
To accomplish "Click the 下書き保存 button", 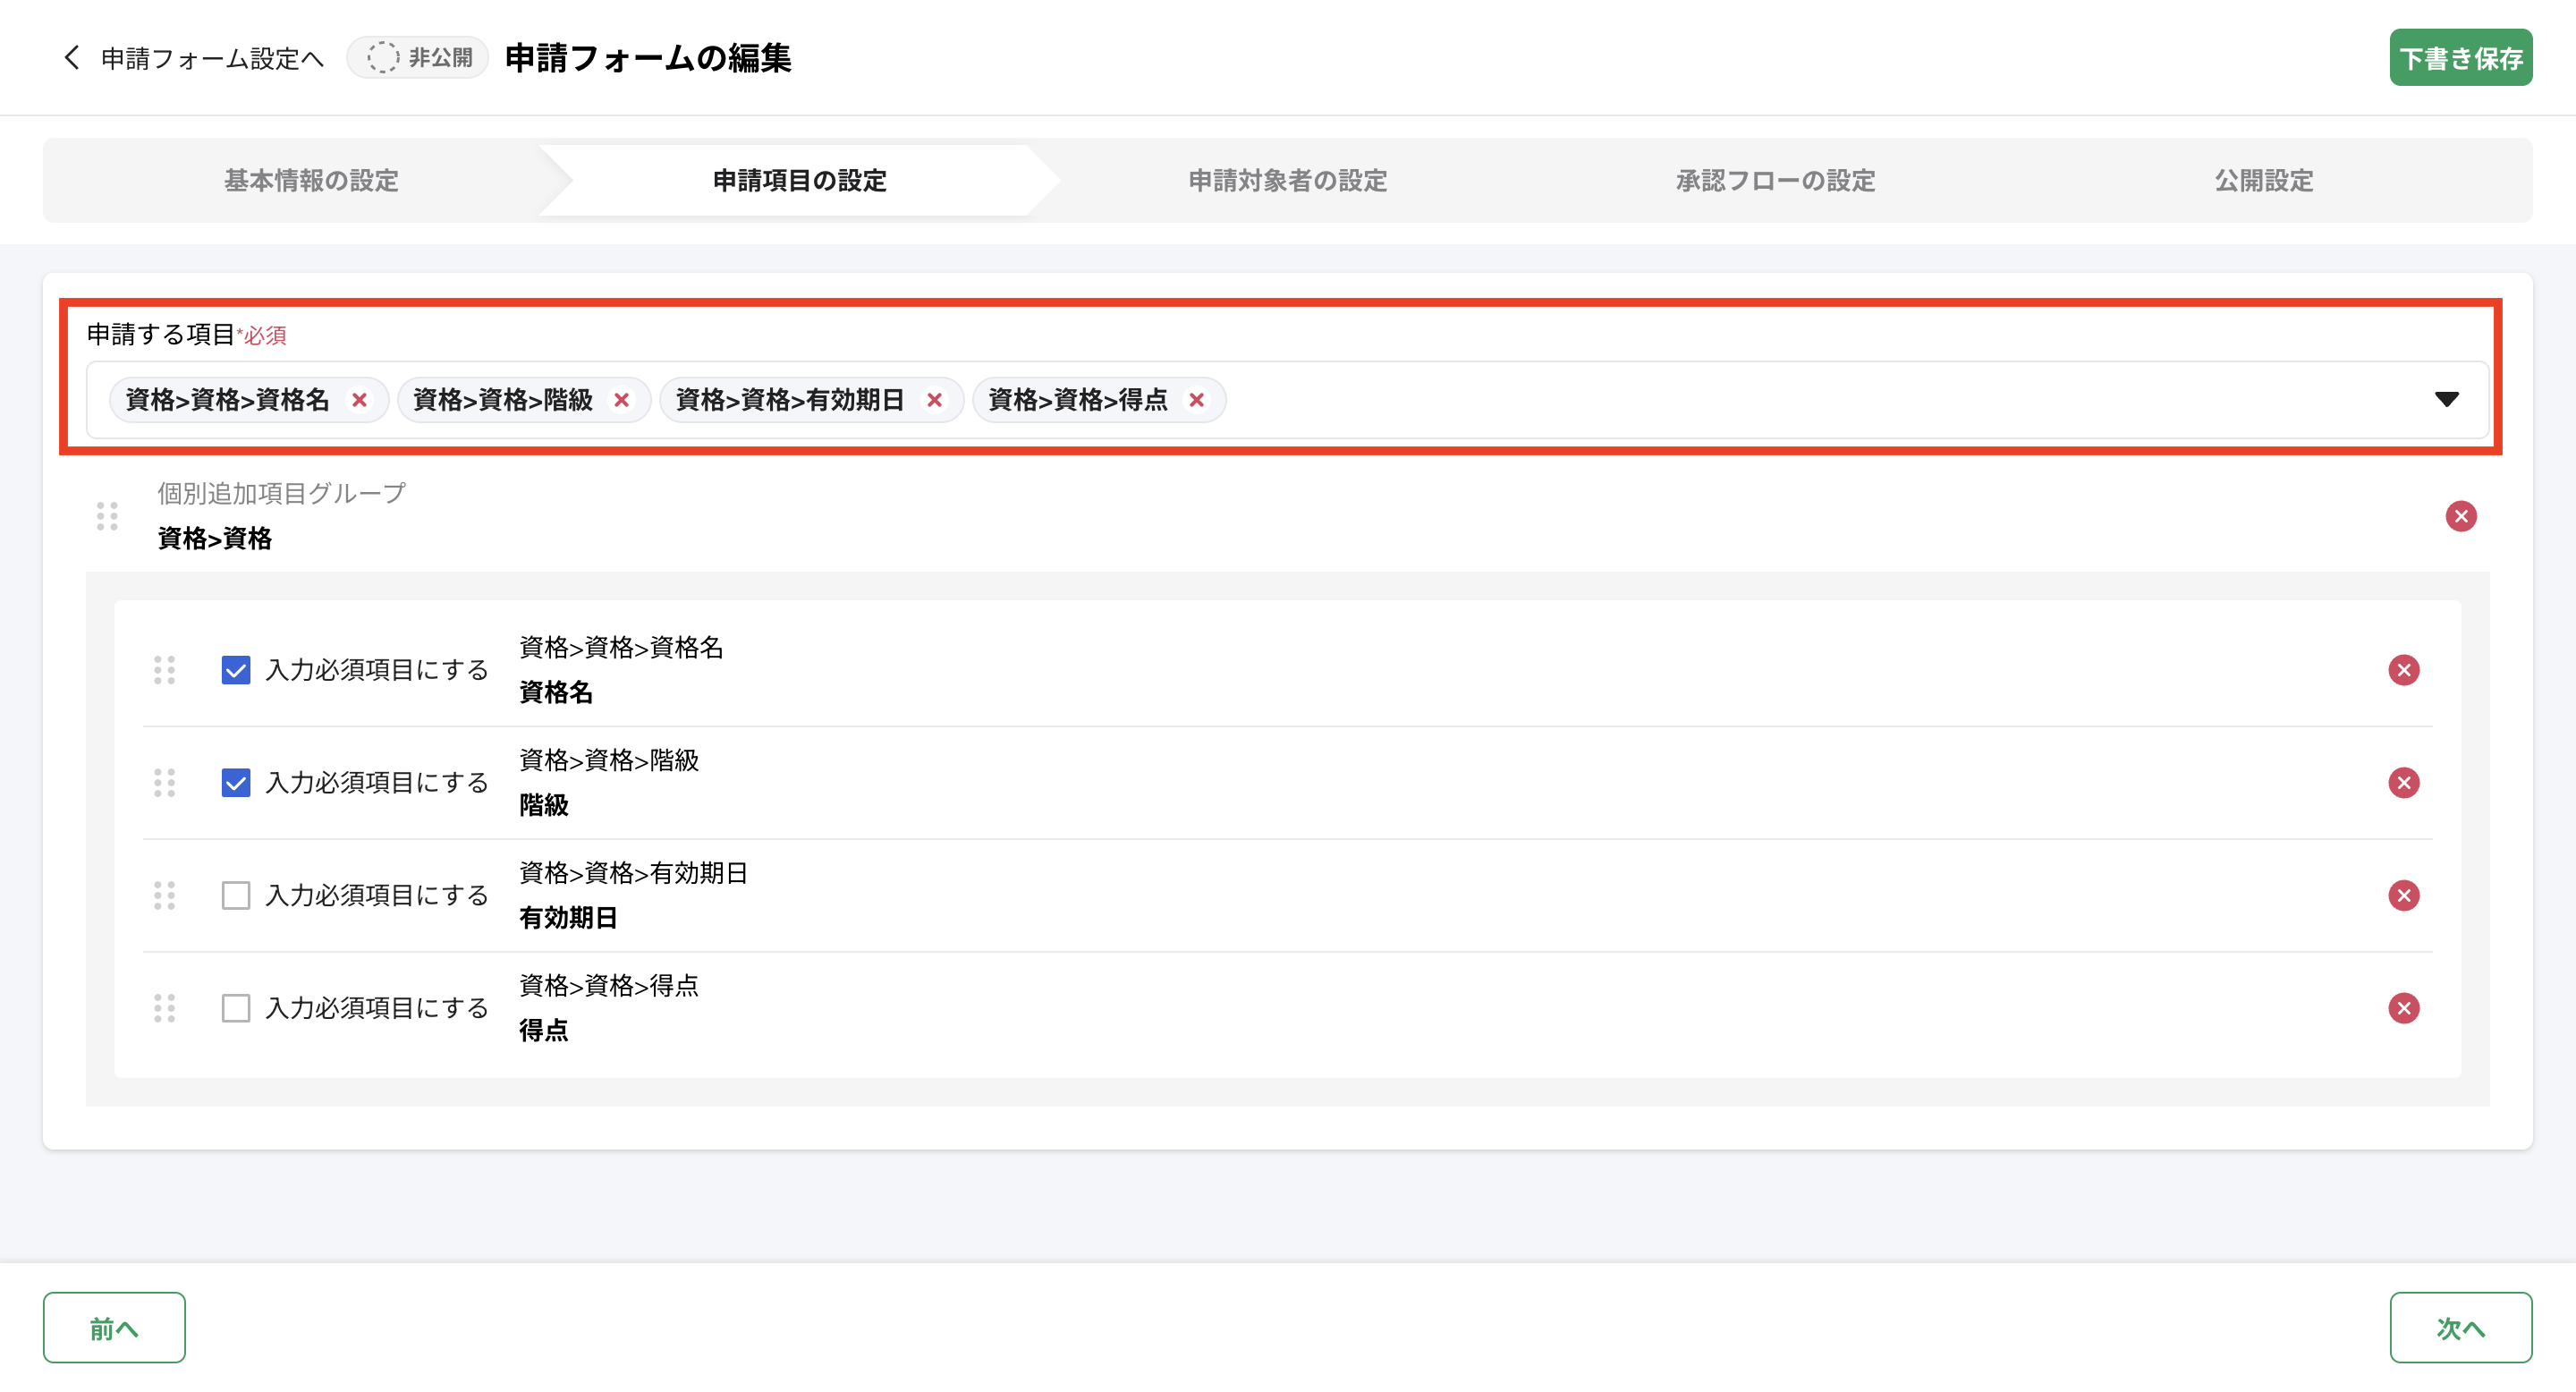I will pos(2460,58).
